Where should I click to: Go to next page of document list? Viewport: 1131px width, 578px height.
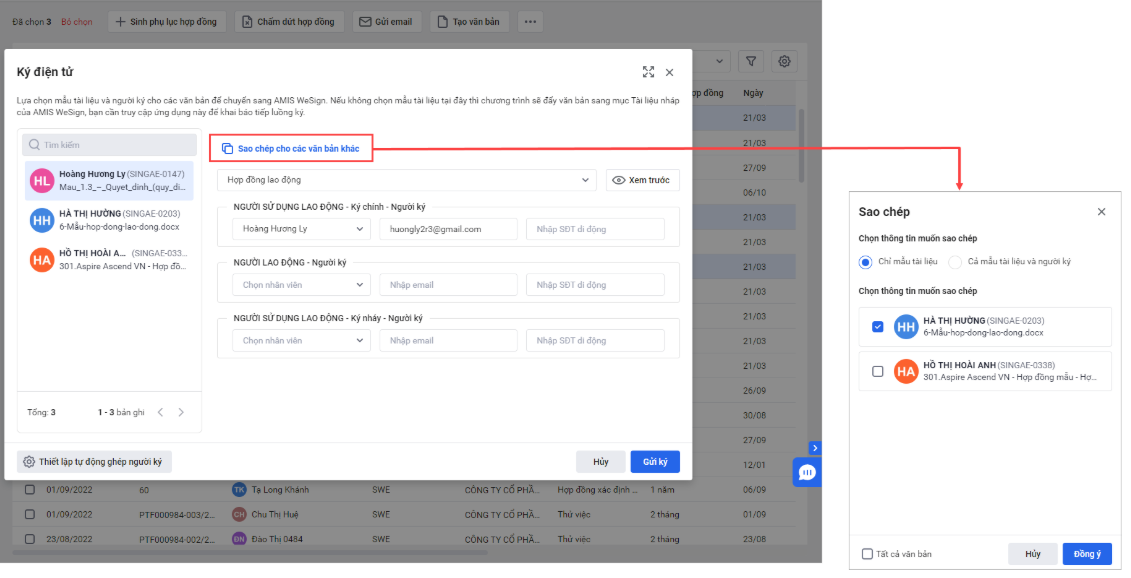click(181, 412)
